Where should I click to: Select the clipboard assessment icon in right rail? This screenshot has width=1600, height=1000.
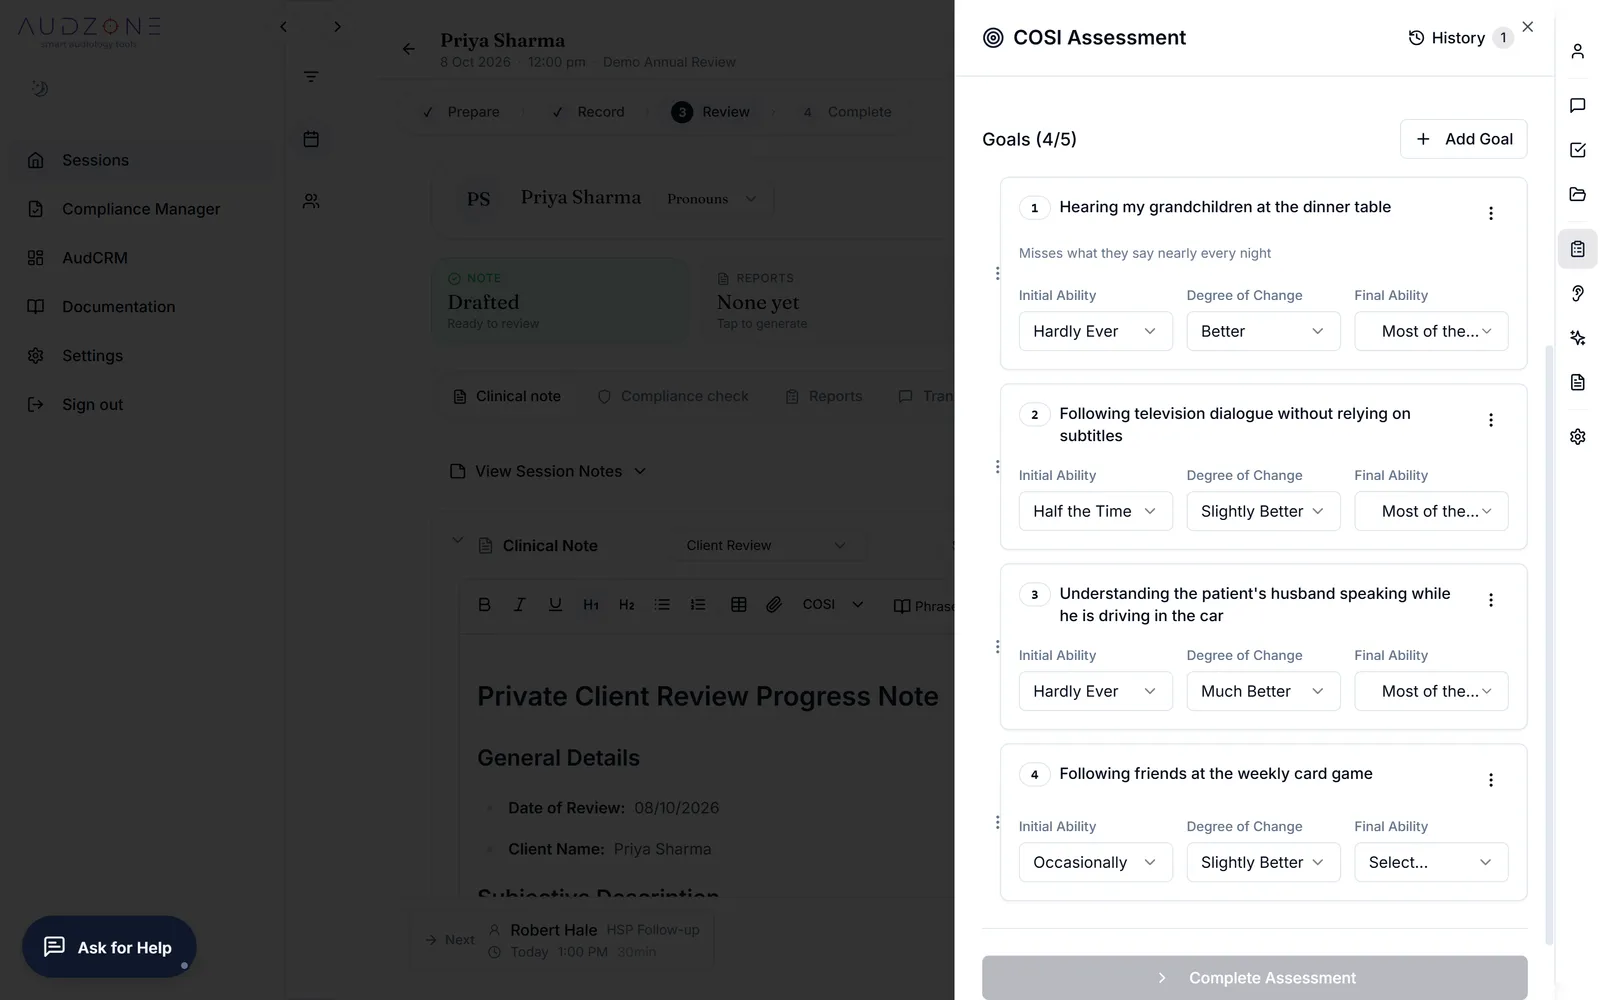1577,249
